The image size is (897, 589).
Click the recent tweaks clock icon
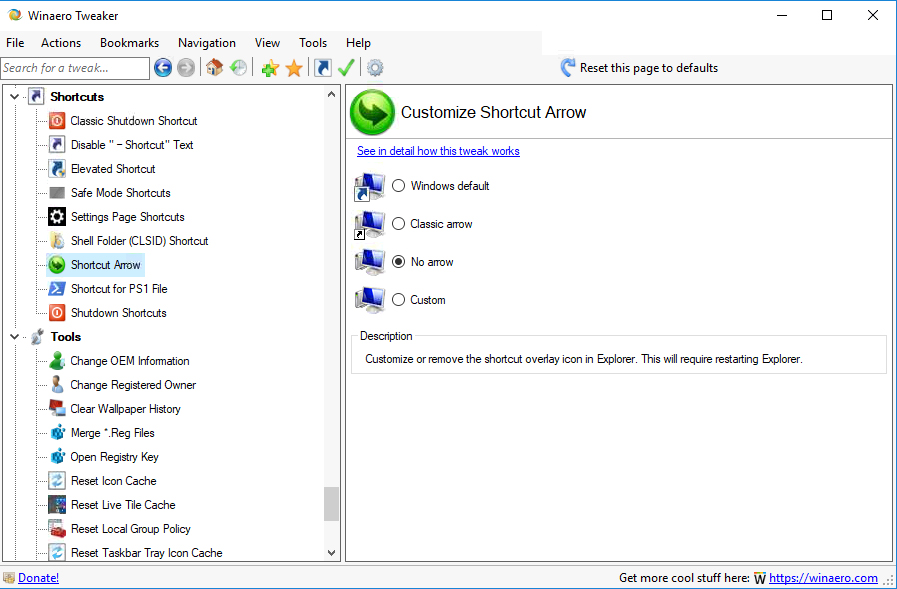(x=238, y=68)
